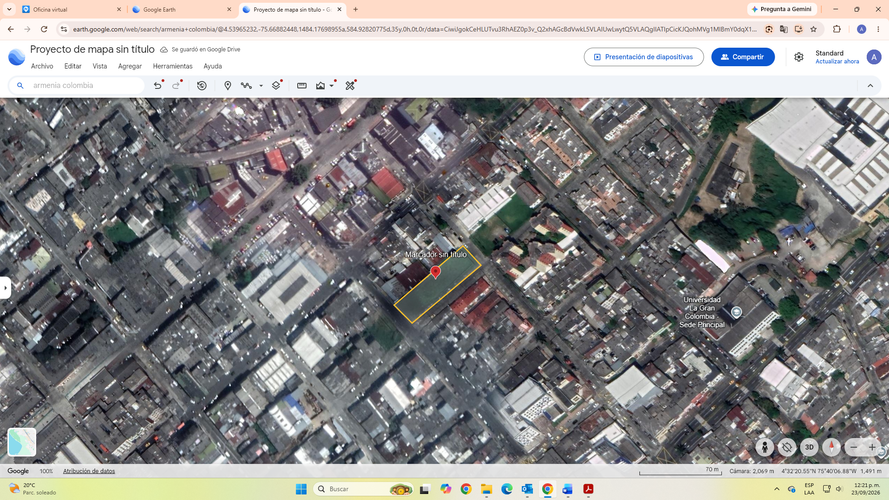Open File Explorer from taskbar
The height and width of the screenshot is (500, 889).
[x=486, y=489]
